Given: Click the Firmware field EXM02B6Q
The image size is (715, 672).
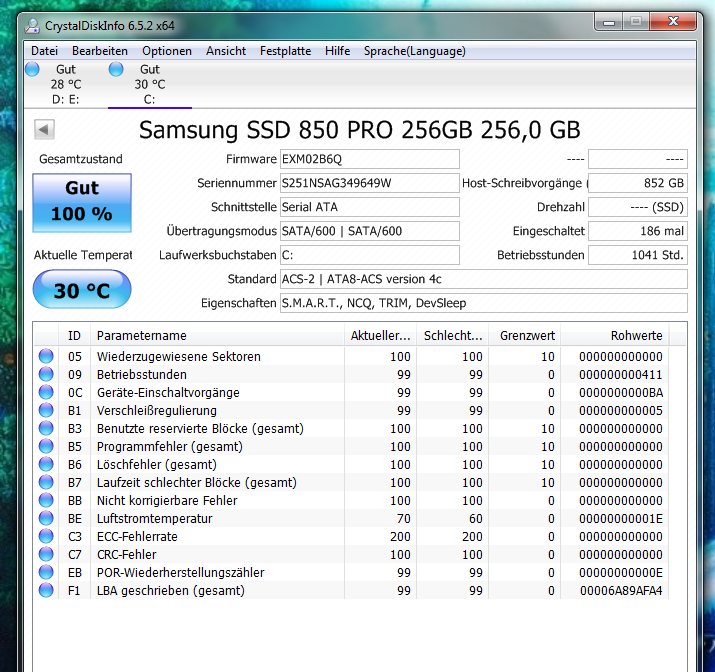Looking at the screenshot, I should [369, 159].
